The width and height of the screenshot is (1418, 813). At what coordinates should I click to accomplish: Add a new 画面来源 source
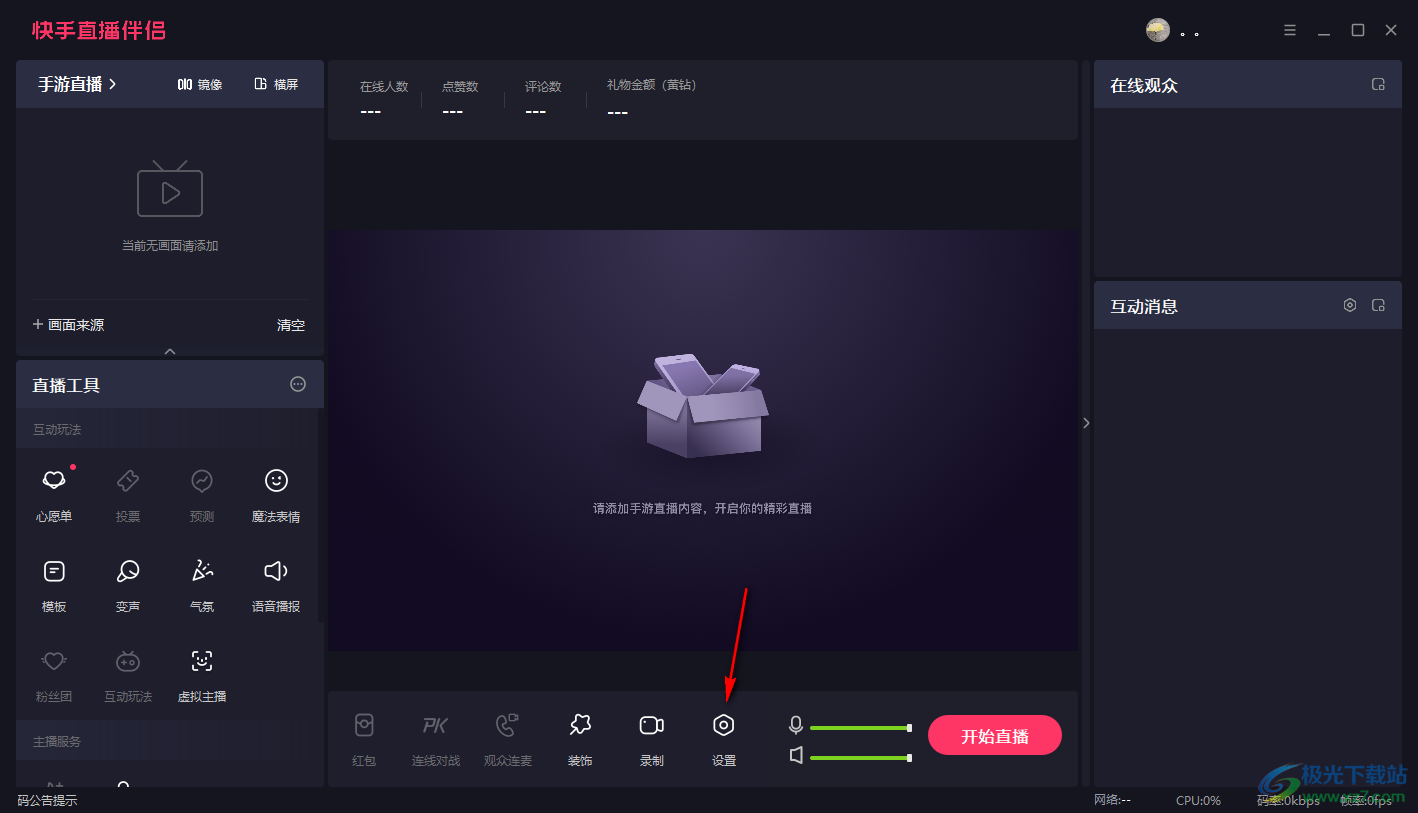click(68, 325)
